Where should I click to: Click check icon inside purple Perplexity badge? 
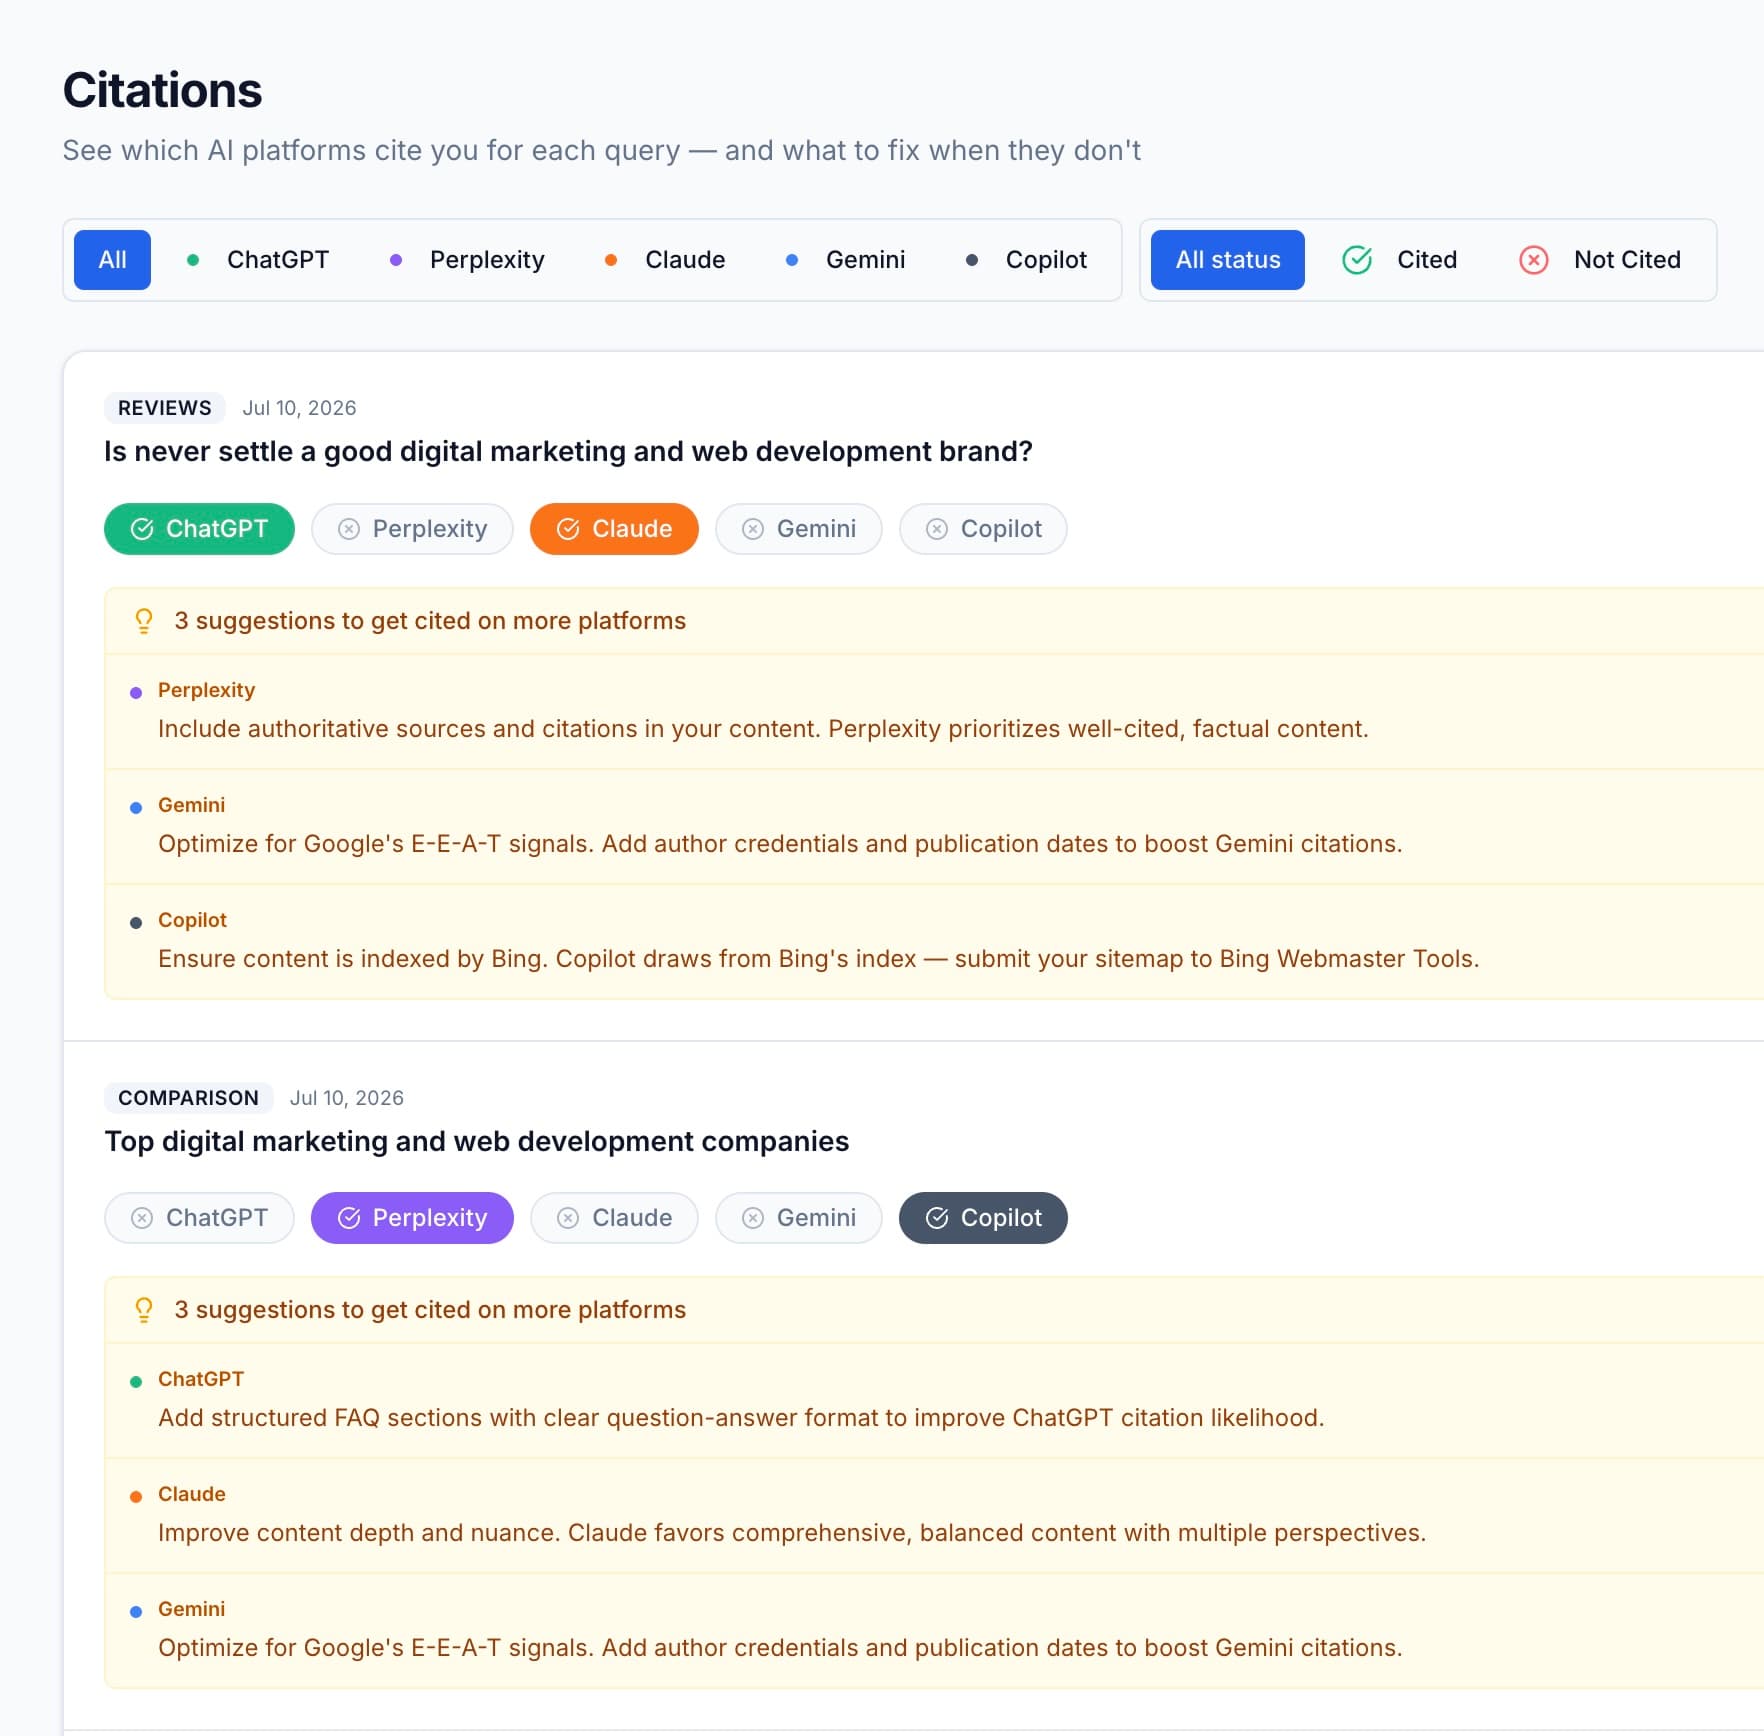(349, 1218)
